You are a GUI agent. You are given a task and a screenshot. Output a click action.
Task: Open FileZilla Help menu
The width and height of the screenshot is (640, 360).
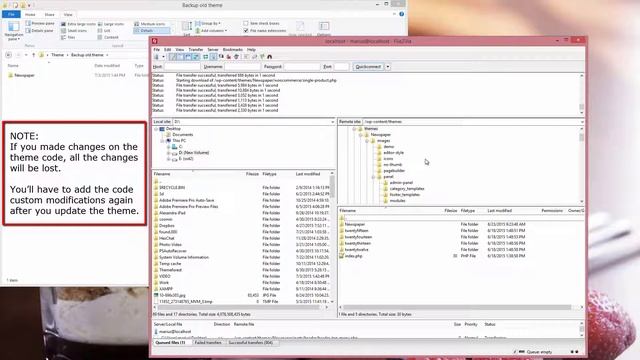tap(251, 50)
